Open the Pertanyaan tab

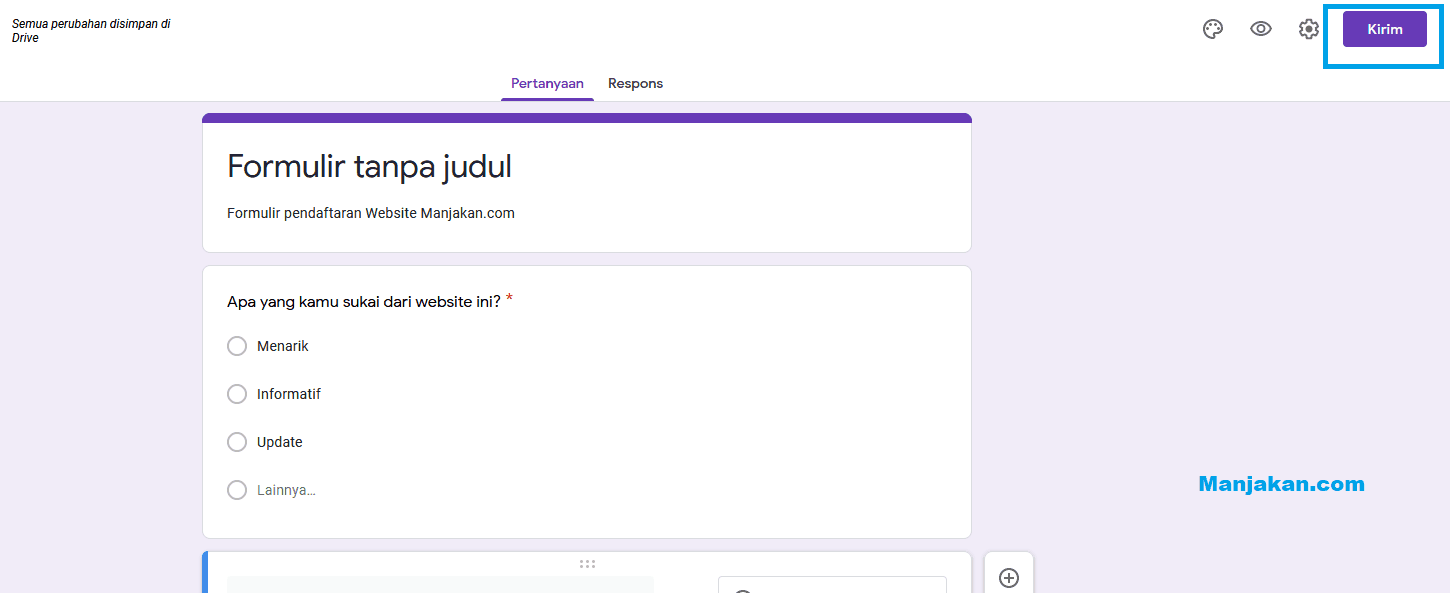(547, 84)
